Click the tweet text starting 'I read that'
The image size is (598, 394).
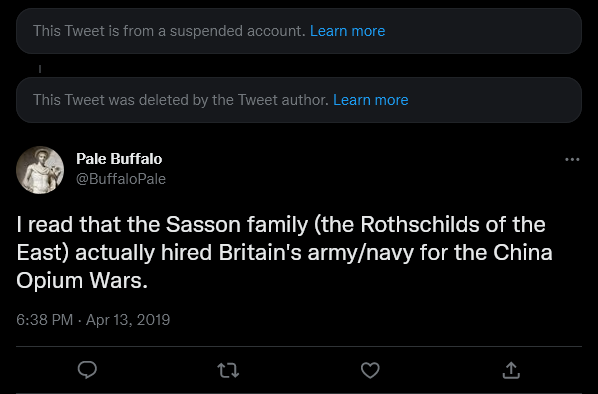point(284,252)
